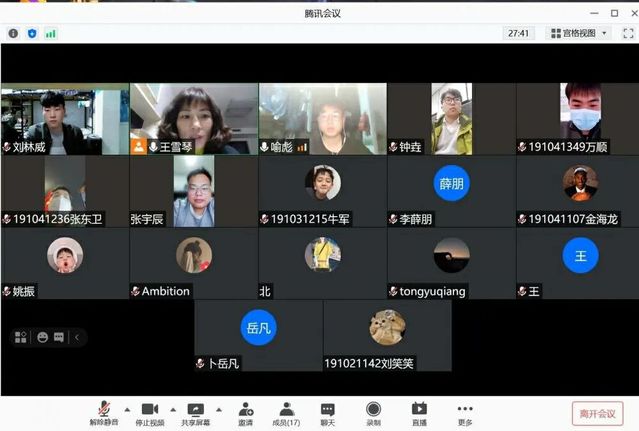Screen dimensions: 639x431
Task: Toggle the bullet-chat message icon in floating bar
Action: click(x=59, y=337)
